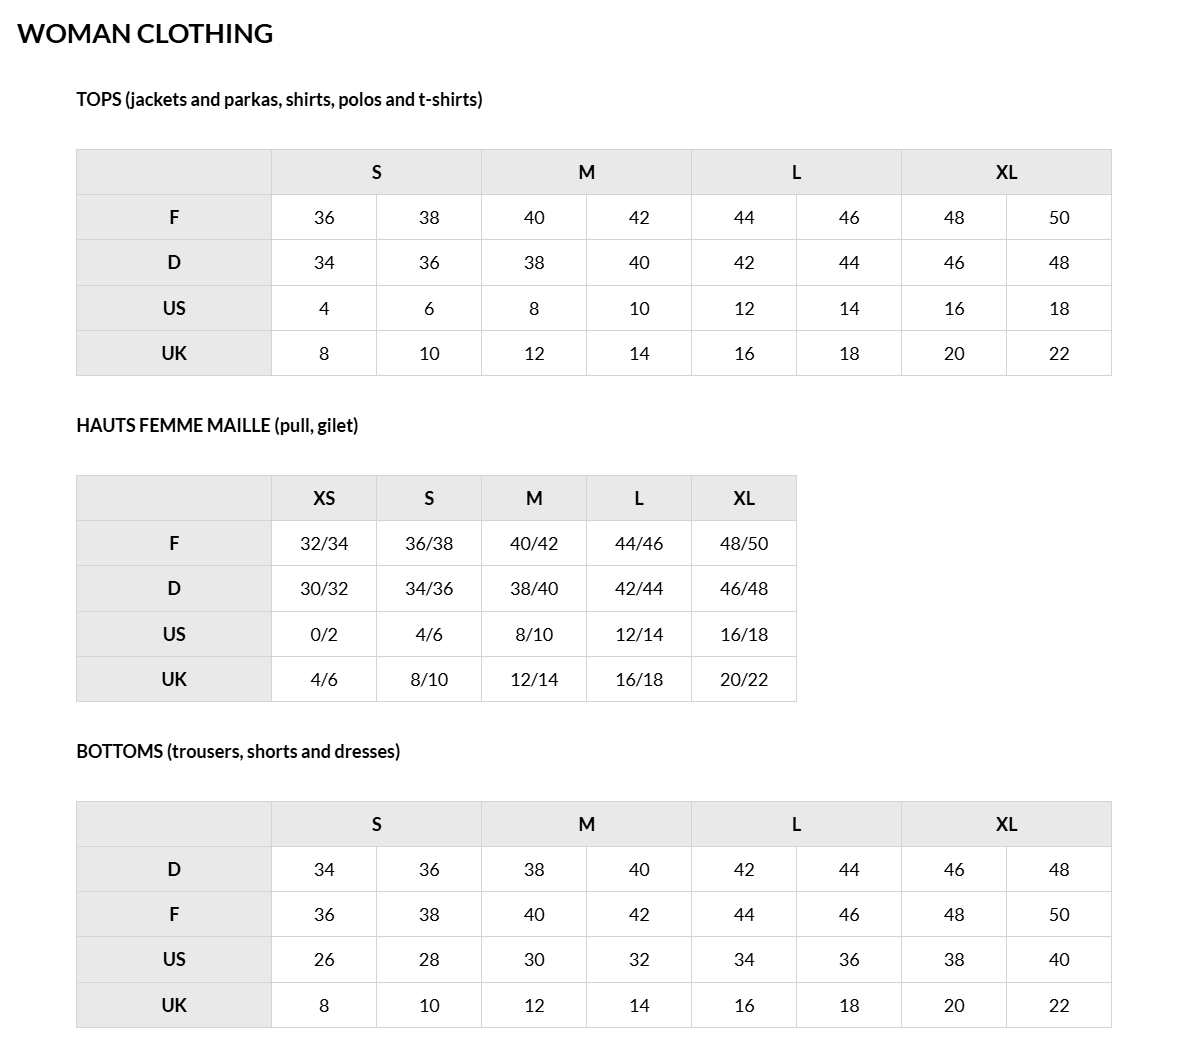Image resolution: width=1197 pixels, height=1062 pixels.
Task: Select the M header in the TOPS table
Action: tap(586, 172)
